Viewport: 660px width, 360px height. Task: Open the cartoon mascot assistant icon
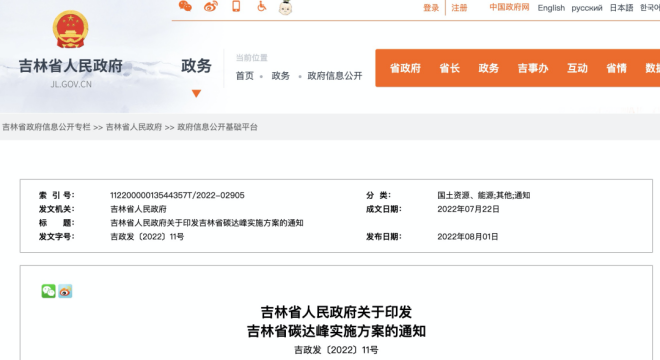285,7
